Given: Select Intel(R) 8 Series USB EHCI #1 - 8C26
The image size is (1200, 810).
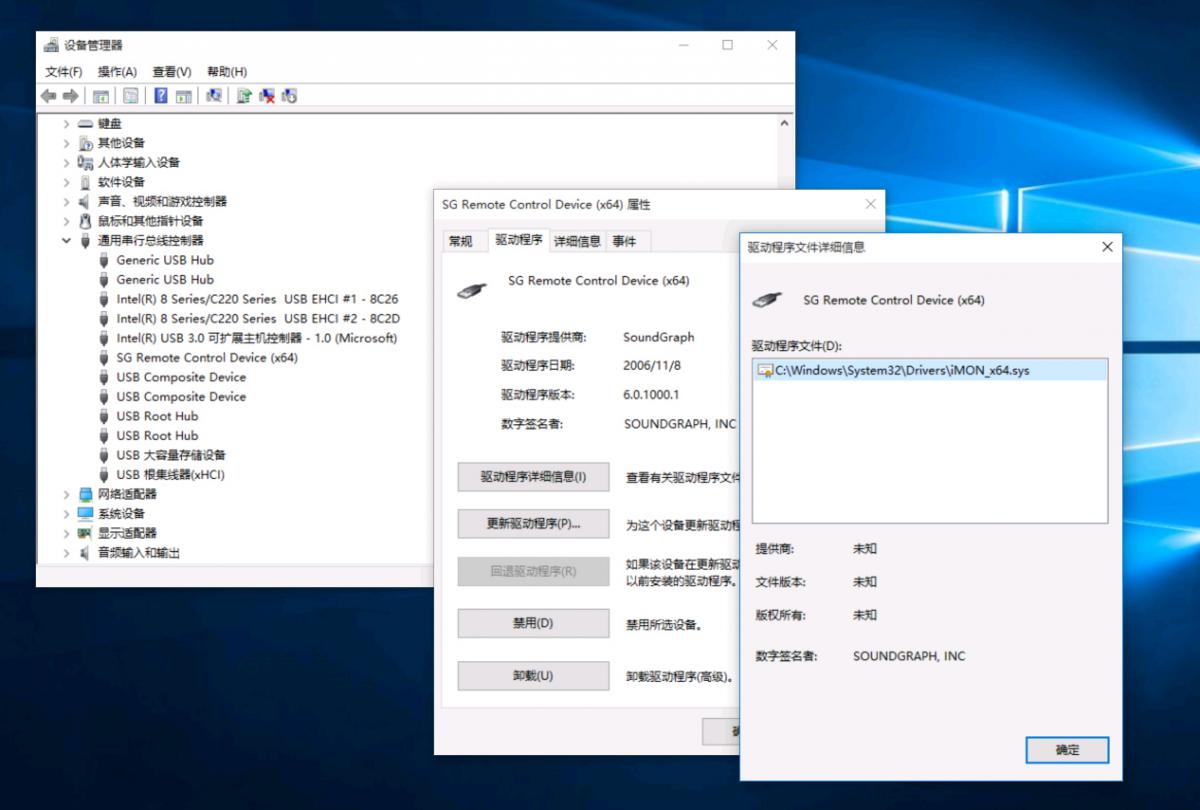Looking at the screenshot, I should (257, 299).
